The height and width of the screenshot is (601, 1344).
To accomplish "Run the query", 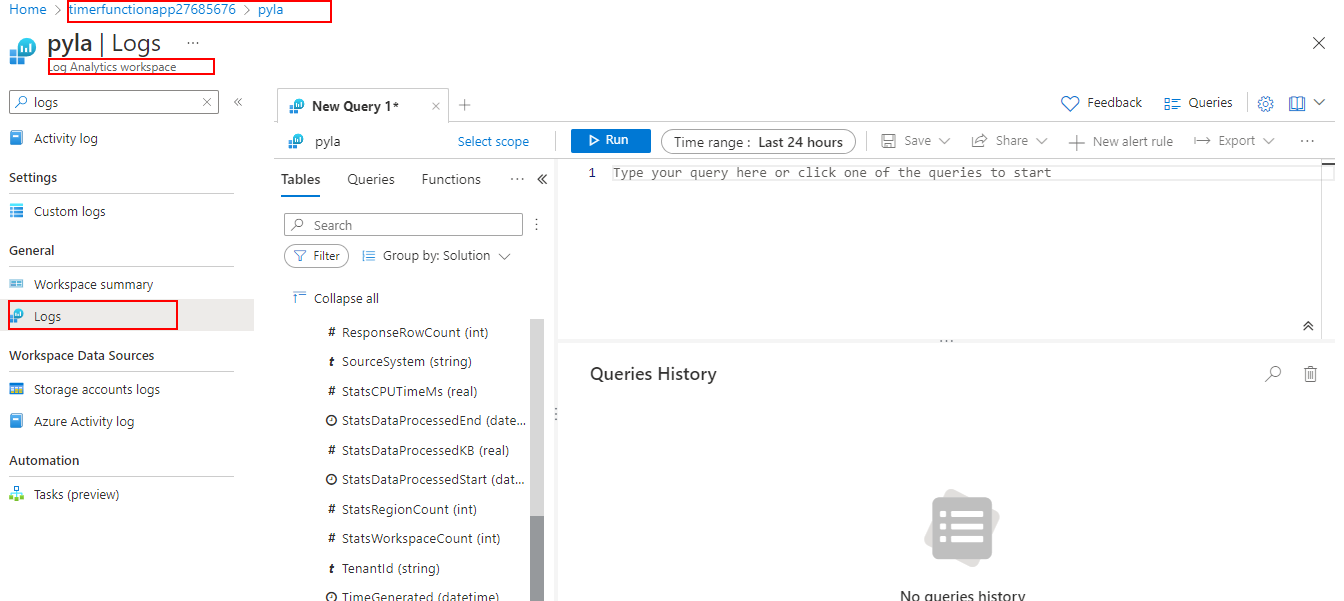I will (610, 141).
